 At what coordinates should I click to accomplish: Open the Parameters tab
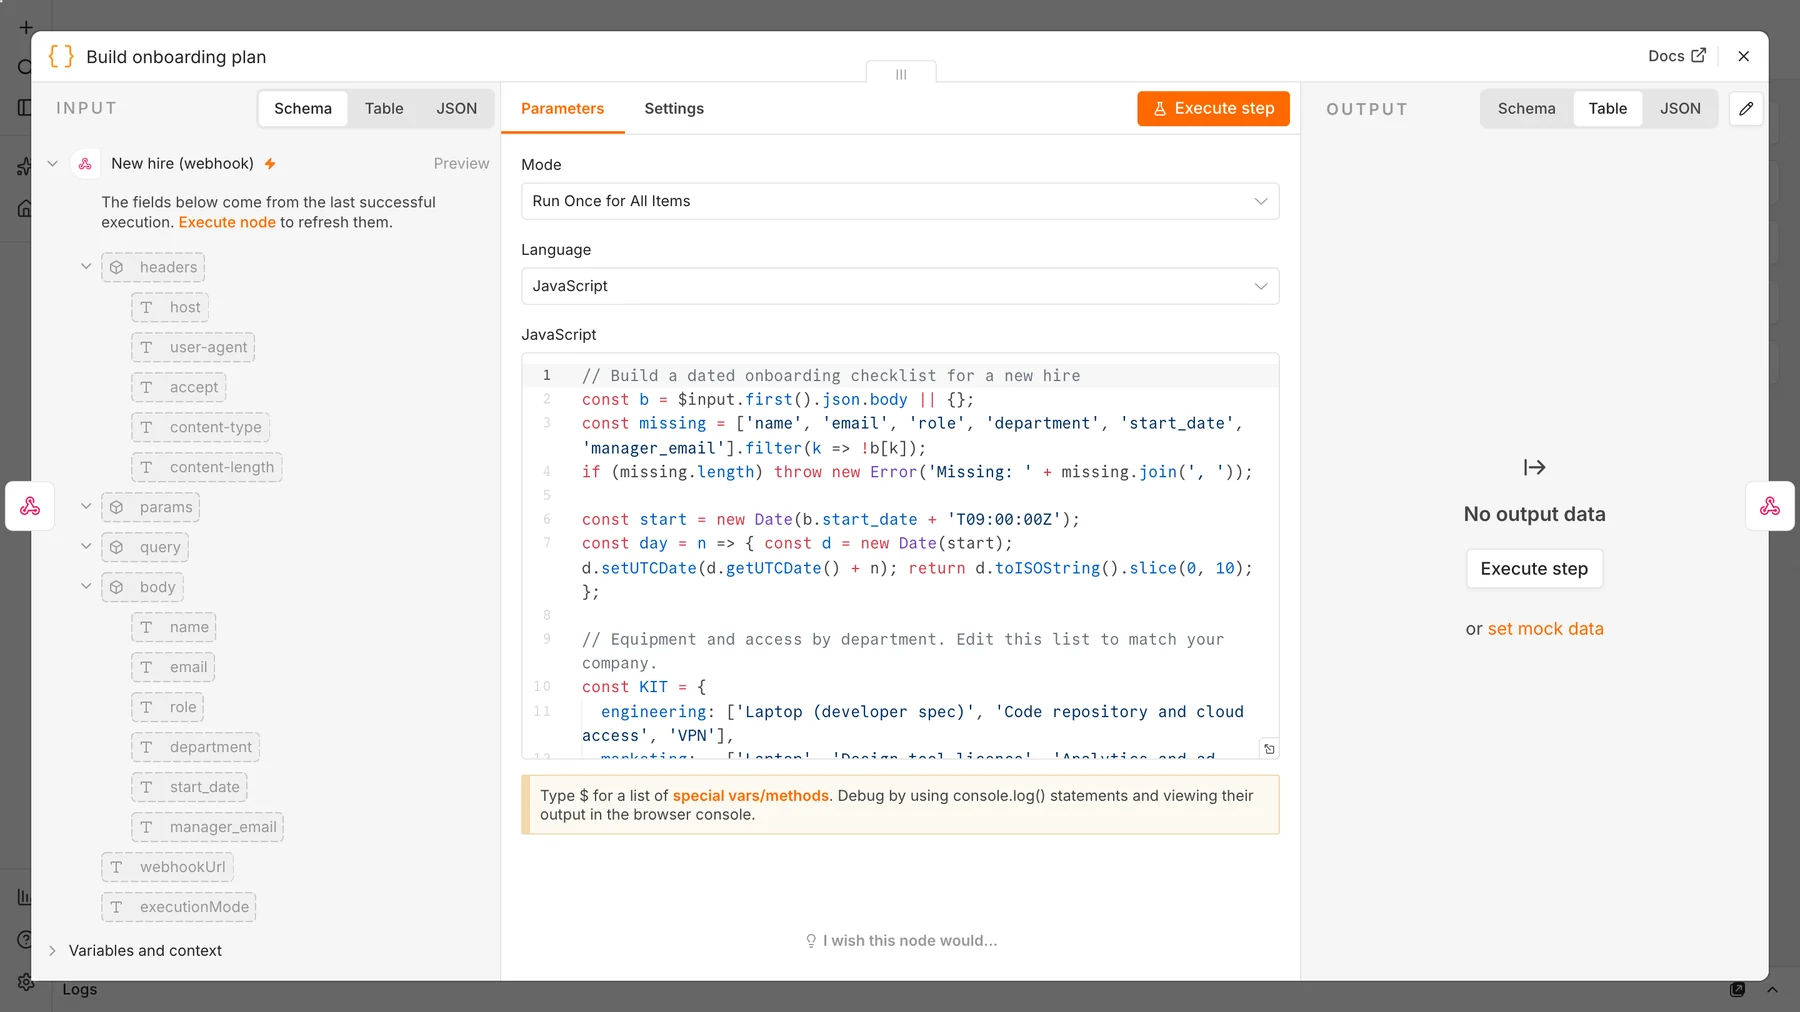point(562,108)
